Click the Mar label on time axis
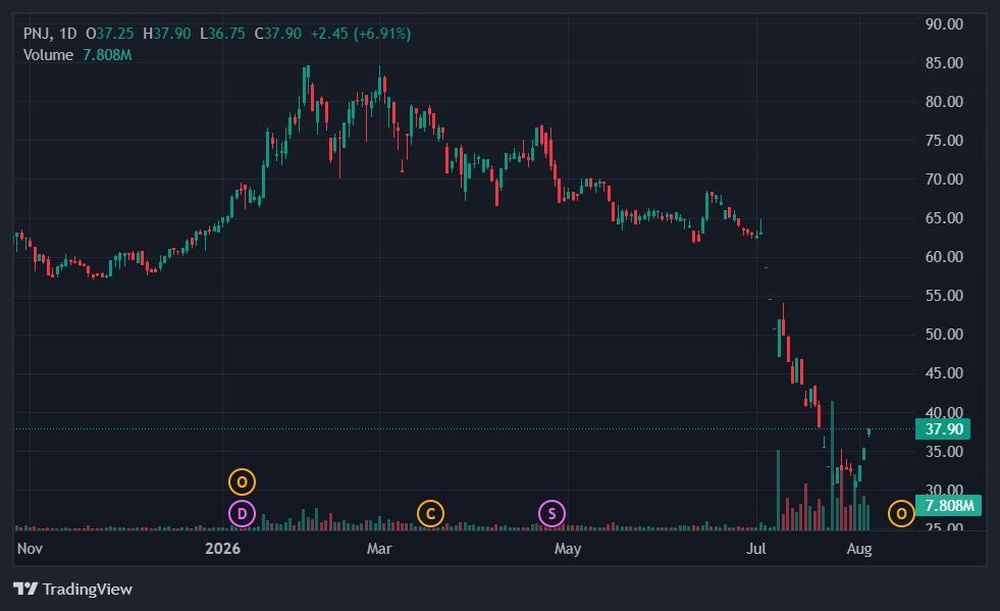Screen dimensions: 1000x611 [x=379, y=548]
